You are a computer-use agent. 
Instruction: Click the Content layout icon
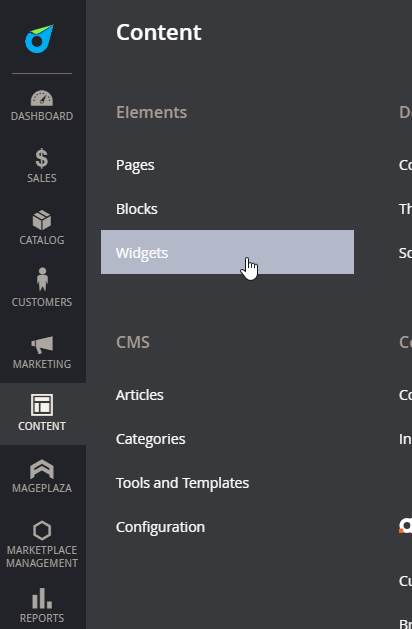tap(42, 404)
